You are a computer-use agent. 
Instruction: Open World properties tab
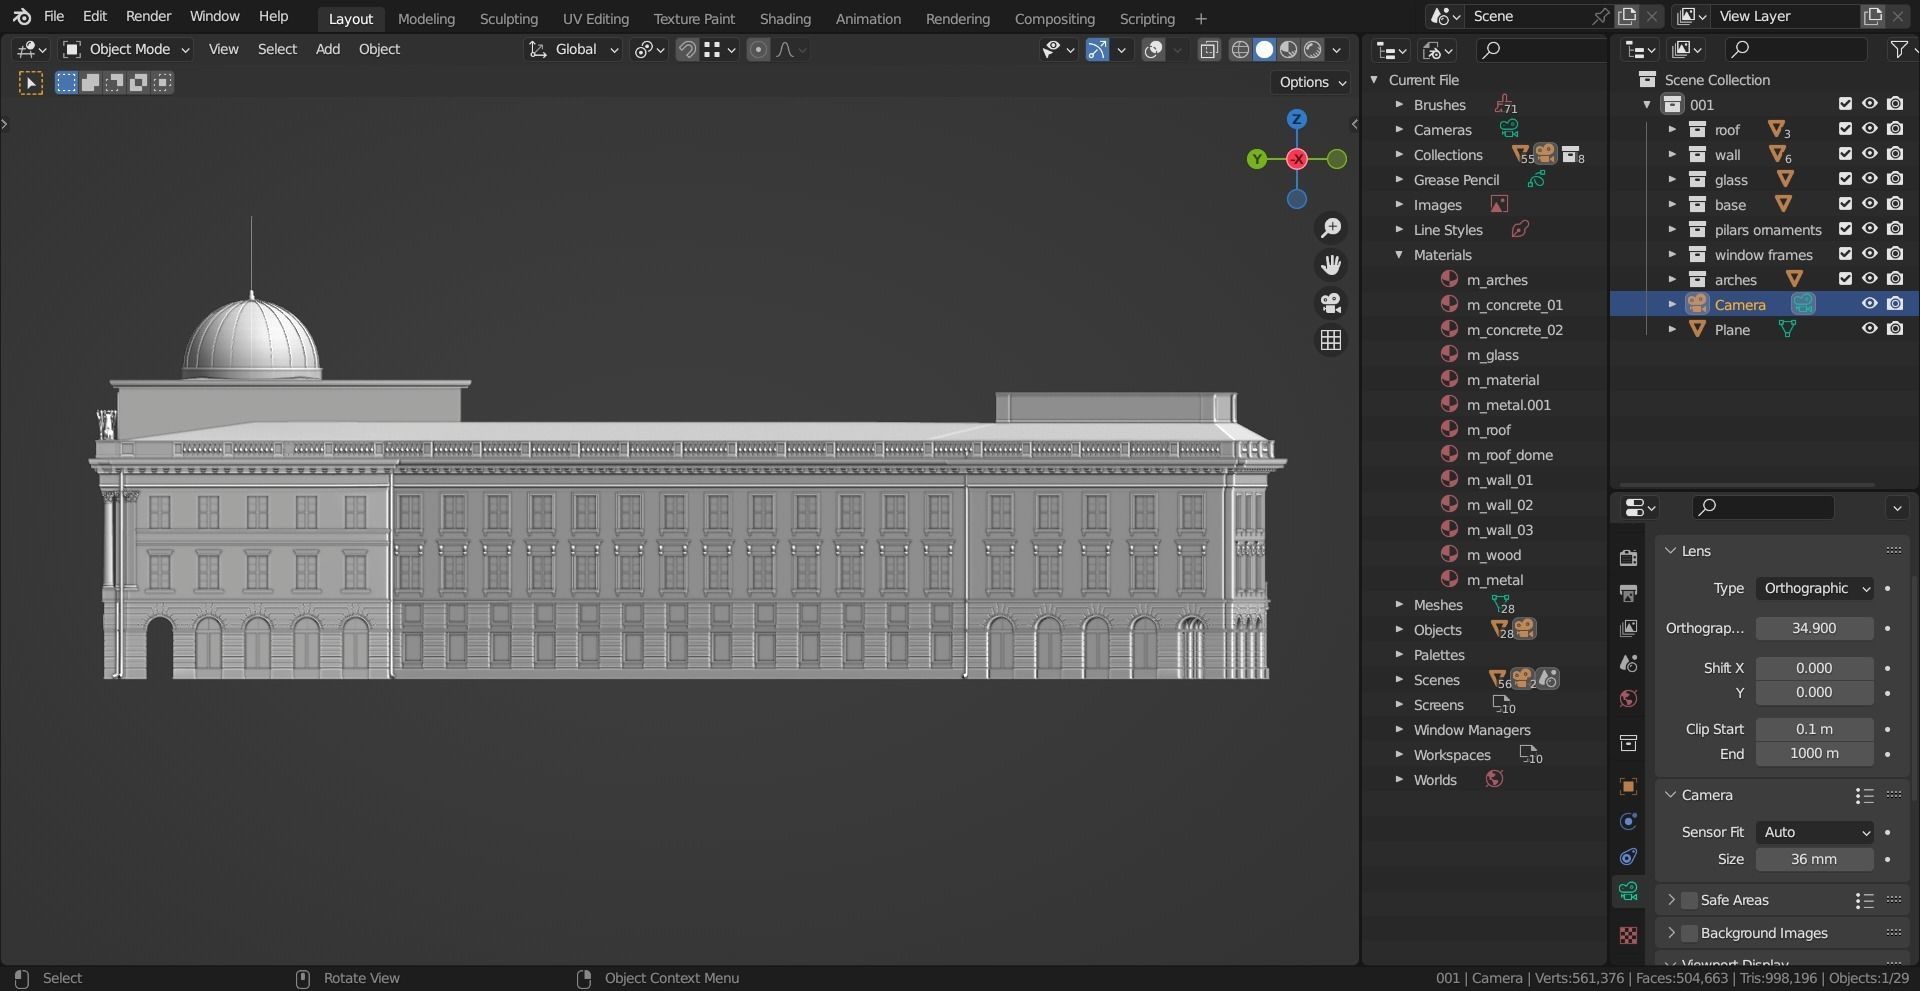pyautogui.click(x=1628, y=698)
